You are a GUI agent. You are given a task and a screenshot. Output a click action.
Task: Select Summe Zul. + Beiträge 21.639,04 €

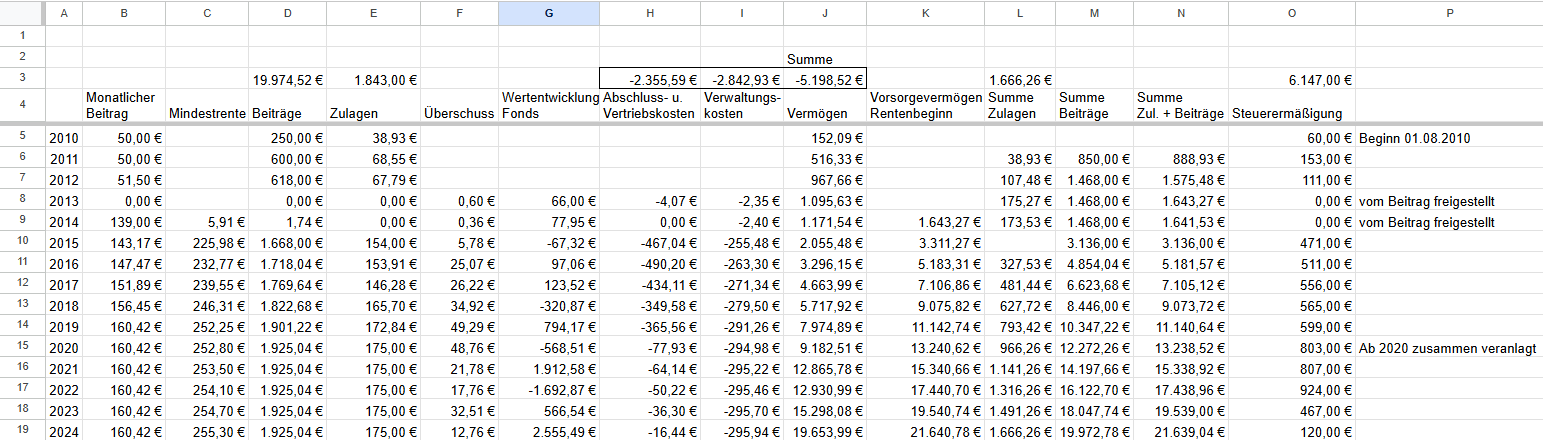(1181, 432)
